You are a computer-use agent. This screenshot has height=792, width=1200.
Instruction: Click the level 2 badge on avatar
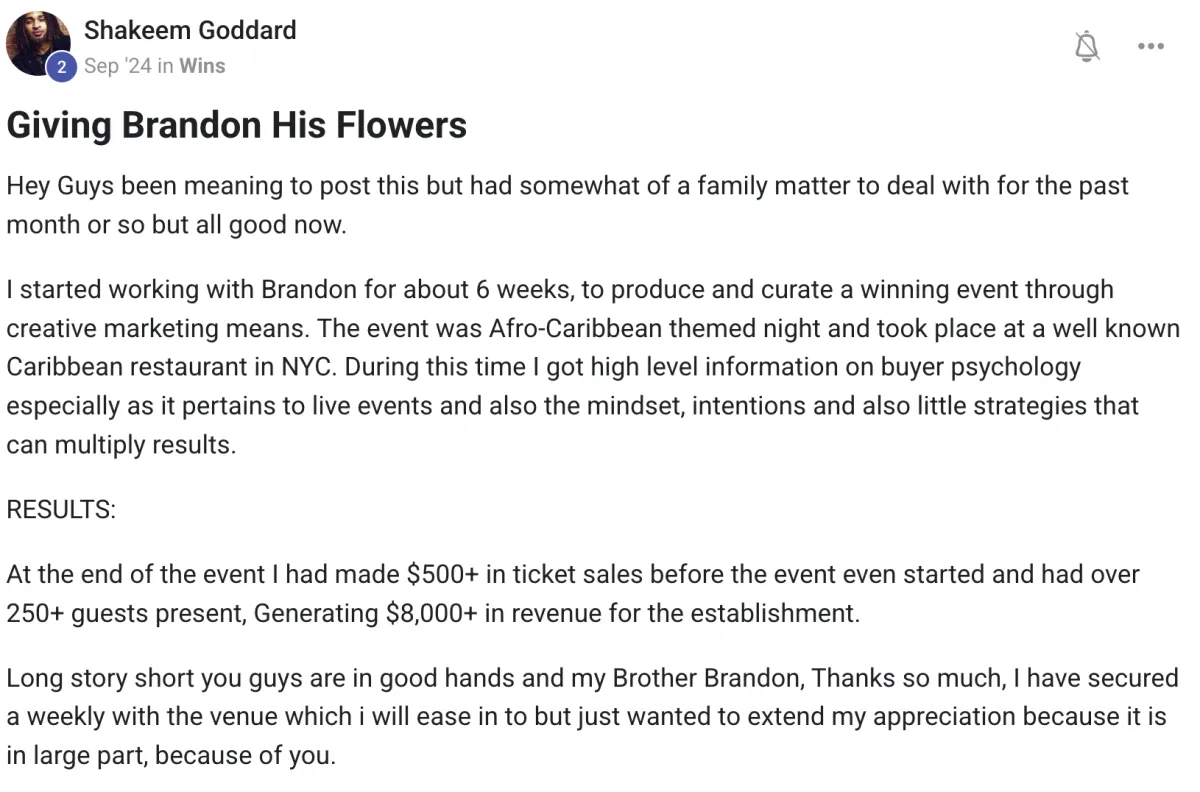(62, 67)
